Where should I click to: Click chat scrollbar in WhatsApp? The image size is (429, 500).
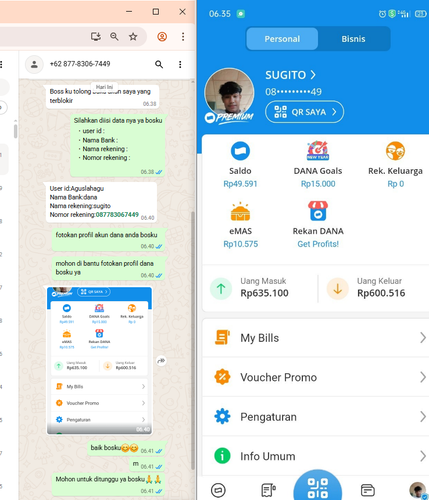click(193, 340)
